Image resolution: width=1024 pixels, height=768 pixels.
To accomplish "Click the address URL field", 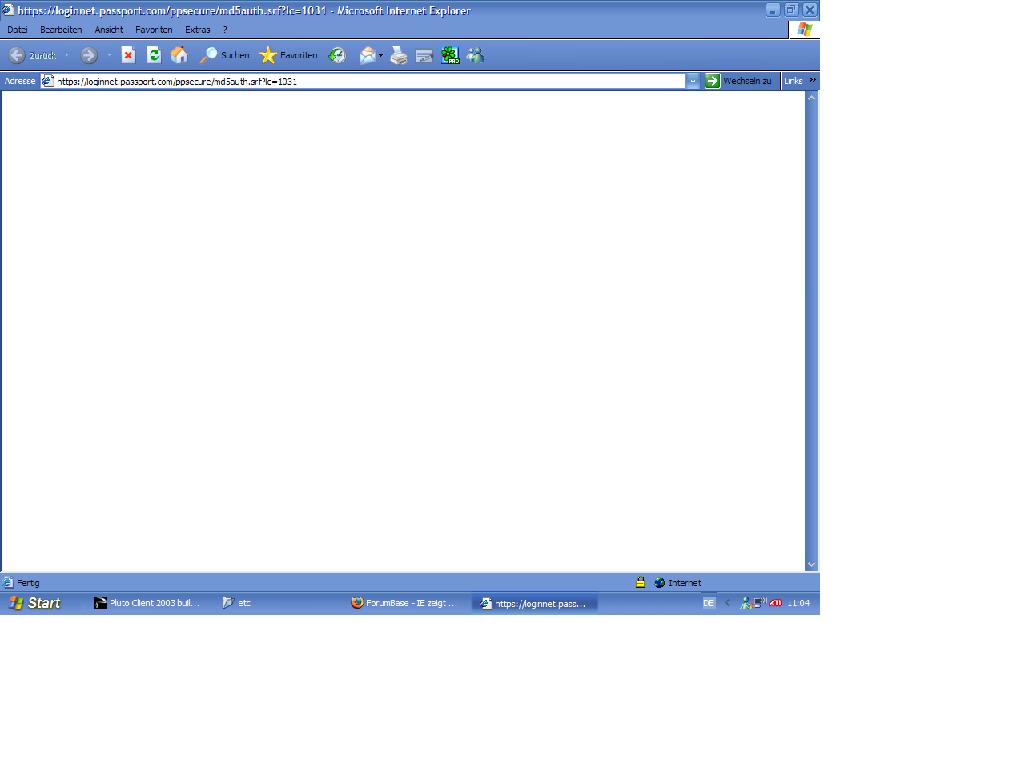I will pos(362,81).
